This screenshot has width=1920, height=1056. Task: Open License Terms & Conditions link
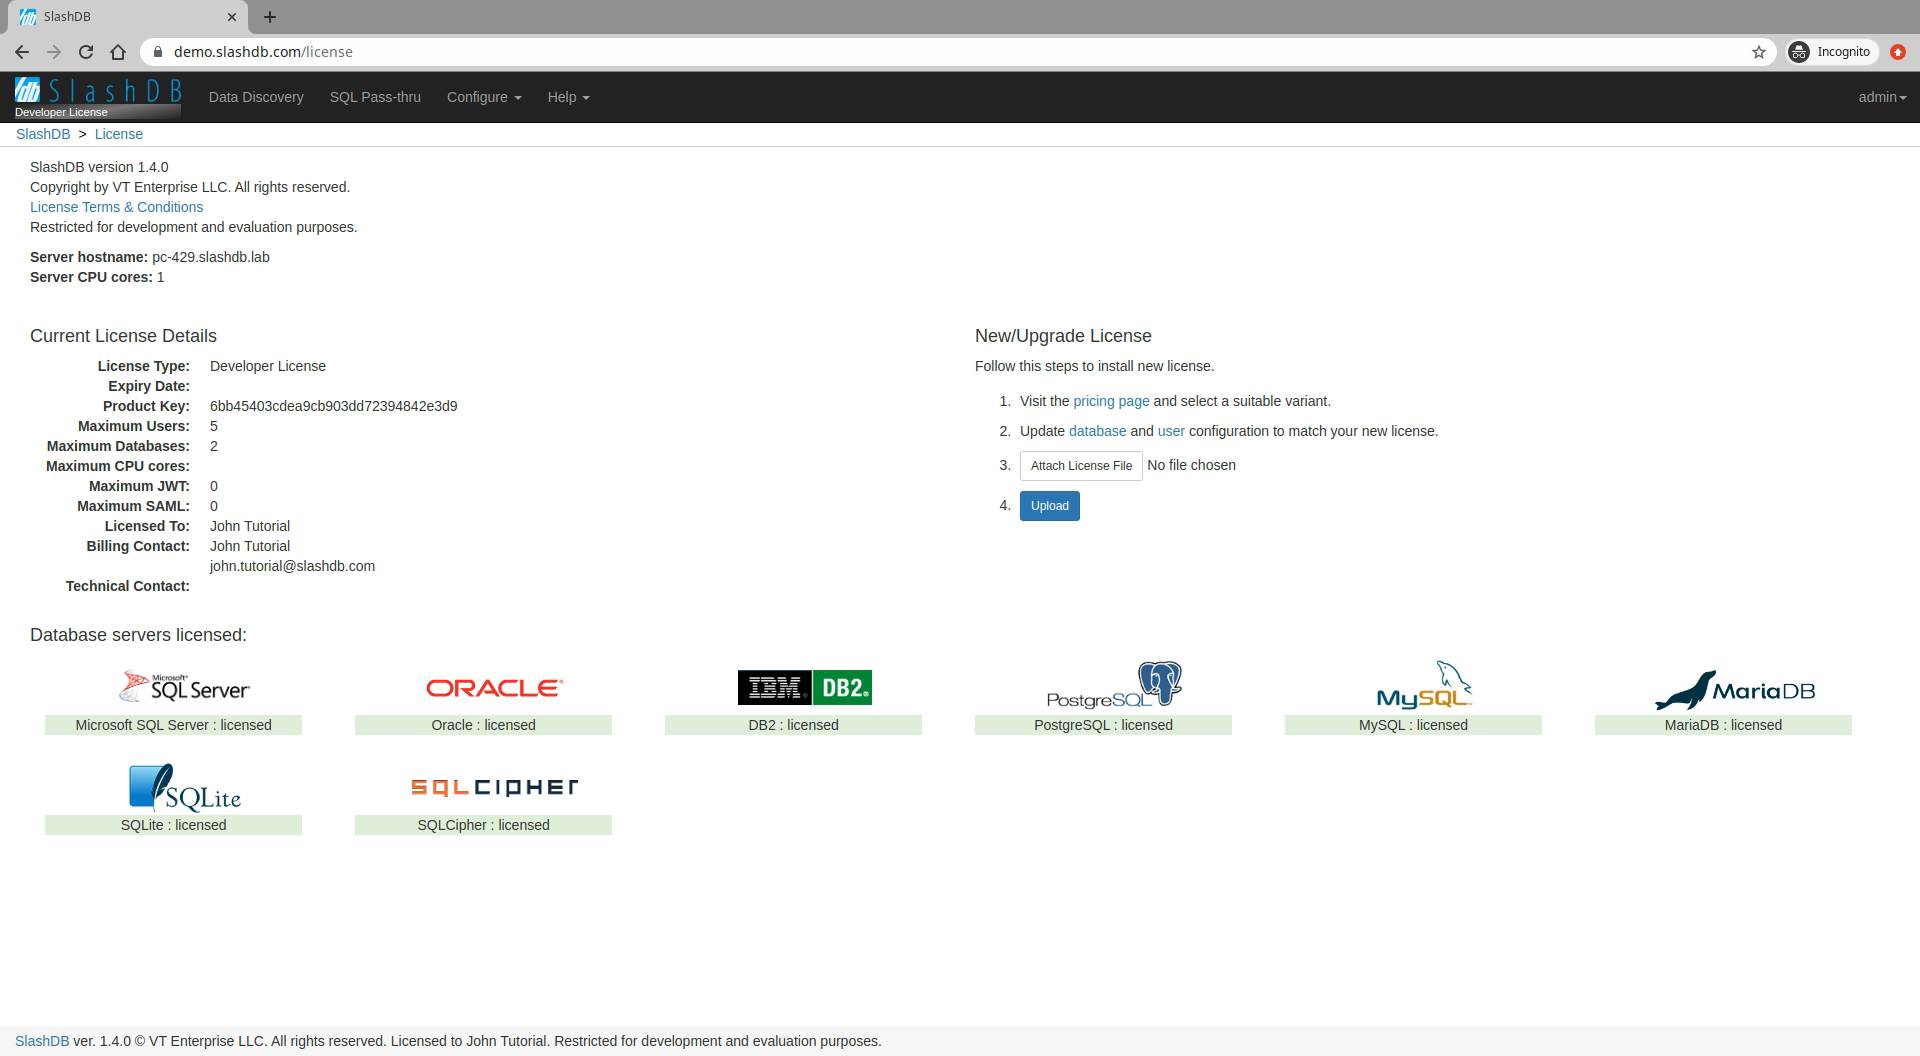116,207
